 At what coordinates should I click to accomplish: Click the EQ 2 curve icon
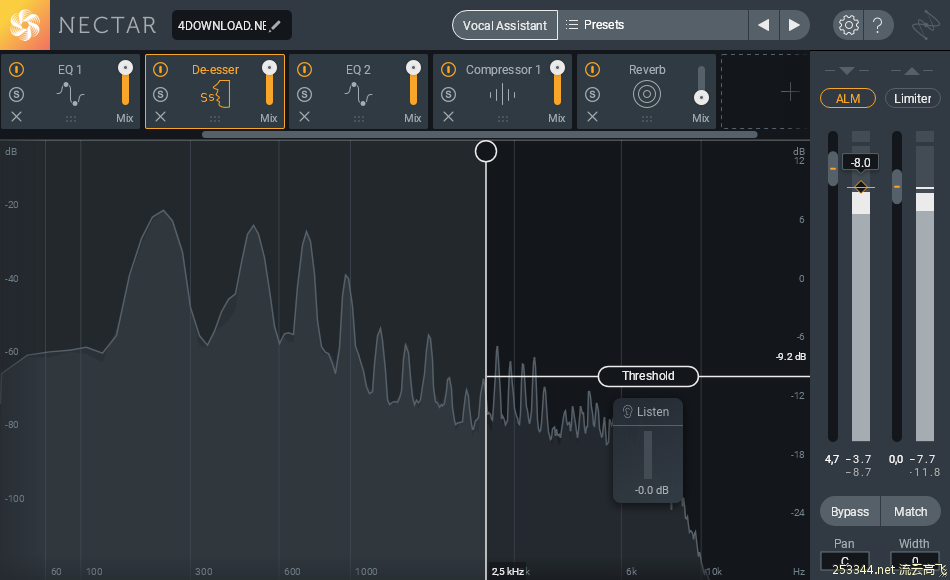tap(358, 94)
